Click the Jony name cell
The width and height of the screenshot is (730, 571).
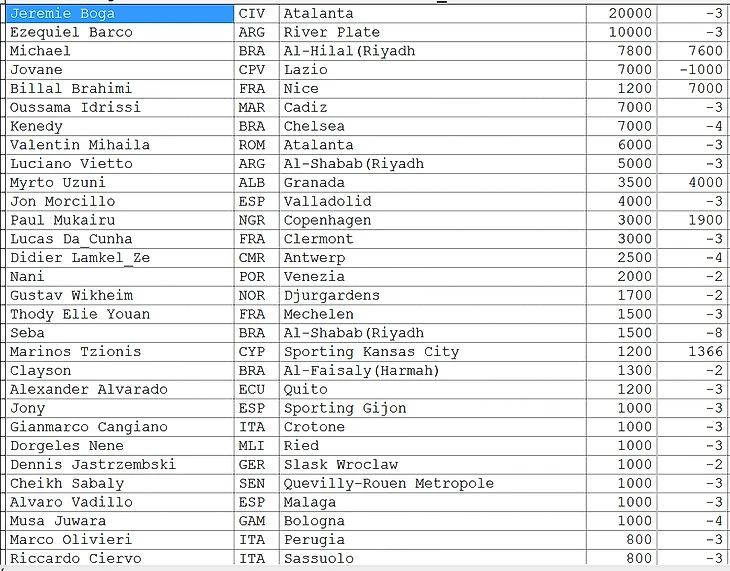(x=120, y=408)
